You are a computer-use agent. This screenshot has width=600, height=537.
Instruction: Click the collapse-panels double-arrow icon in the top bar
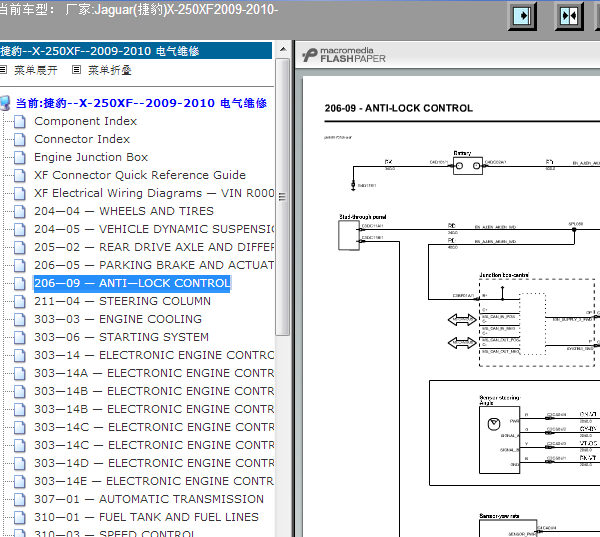(x=569, y=16)
